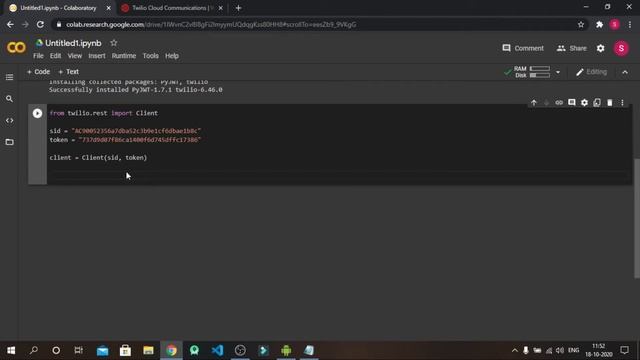Open the table of contents sidebar

click(9, 77)
